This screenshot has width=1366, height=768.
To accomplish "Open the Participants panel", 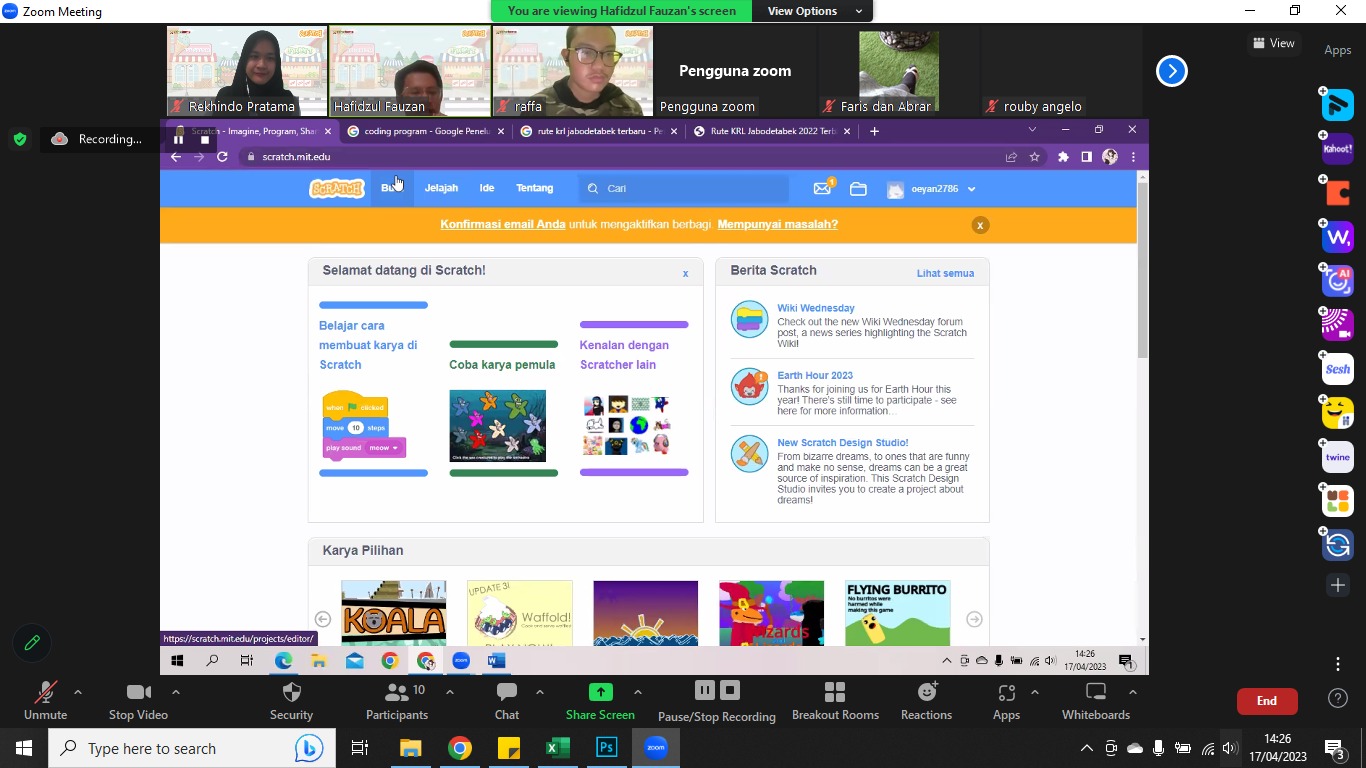I will (397, 693).
